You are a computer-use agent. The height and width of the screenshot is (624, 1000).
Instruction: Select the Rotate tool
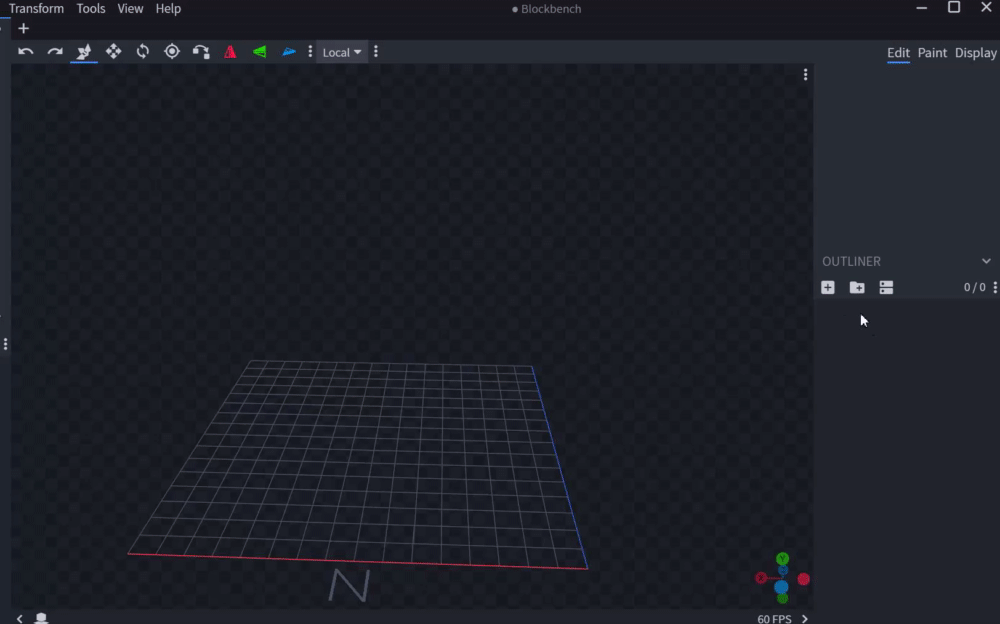143,52
